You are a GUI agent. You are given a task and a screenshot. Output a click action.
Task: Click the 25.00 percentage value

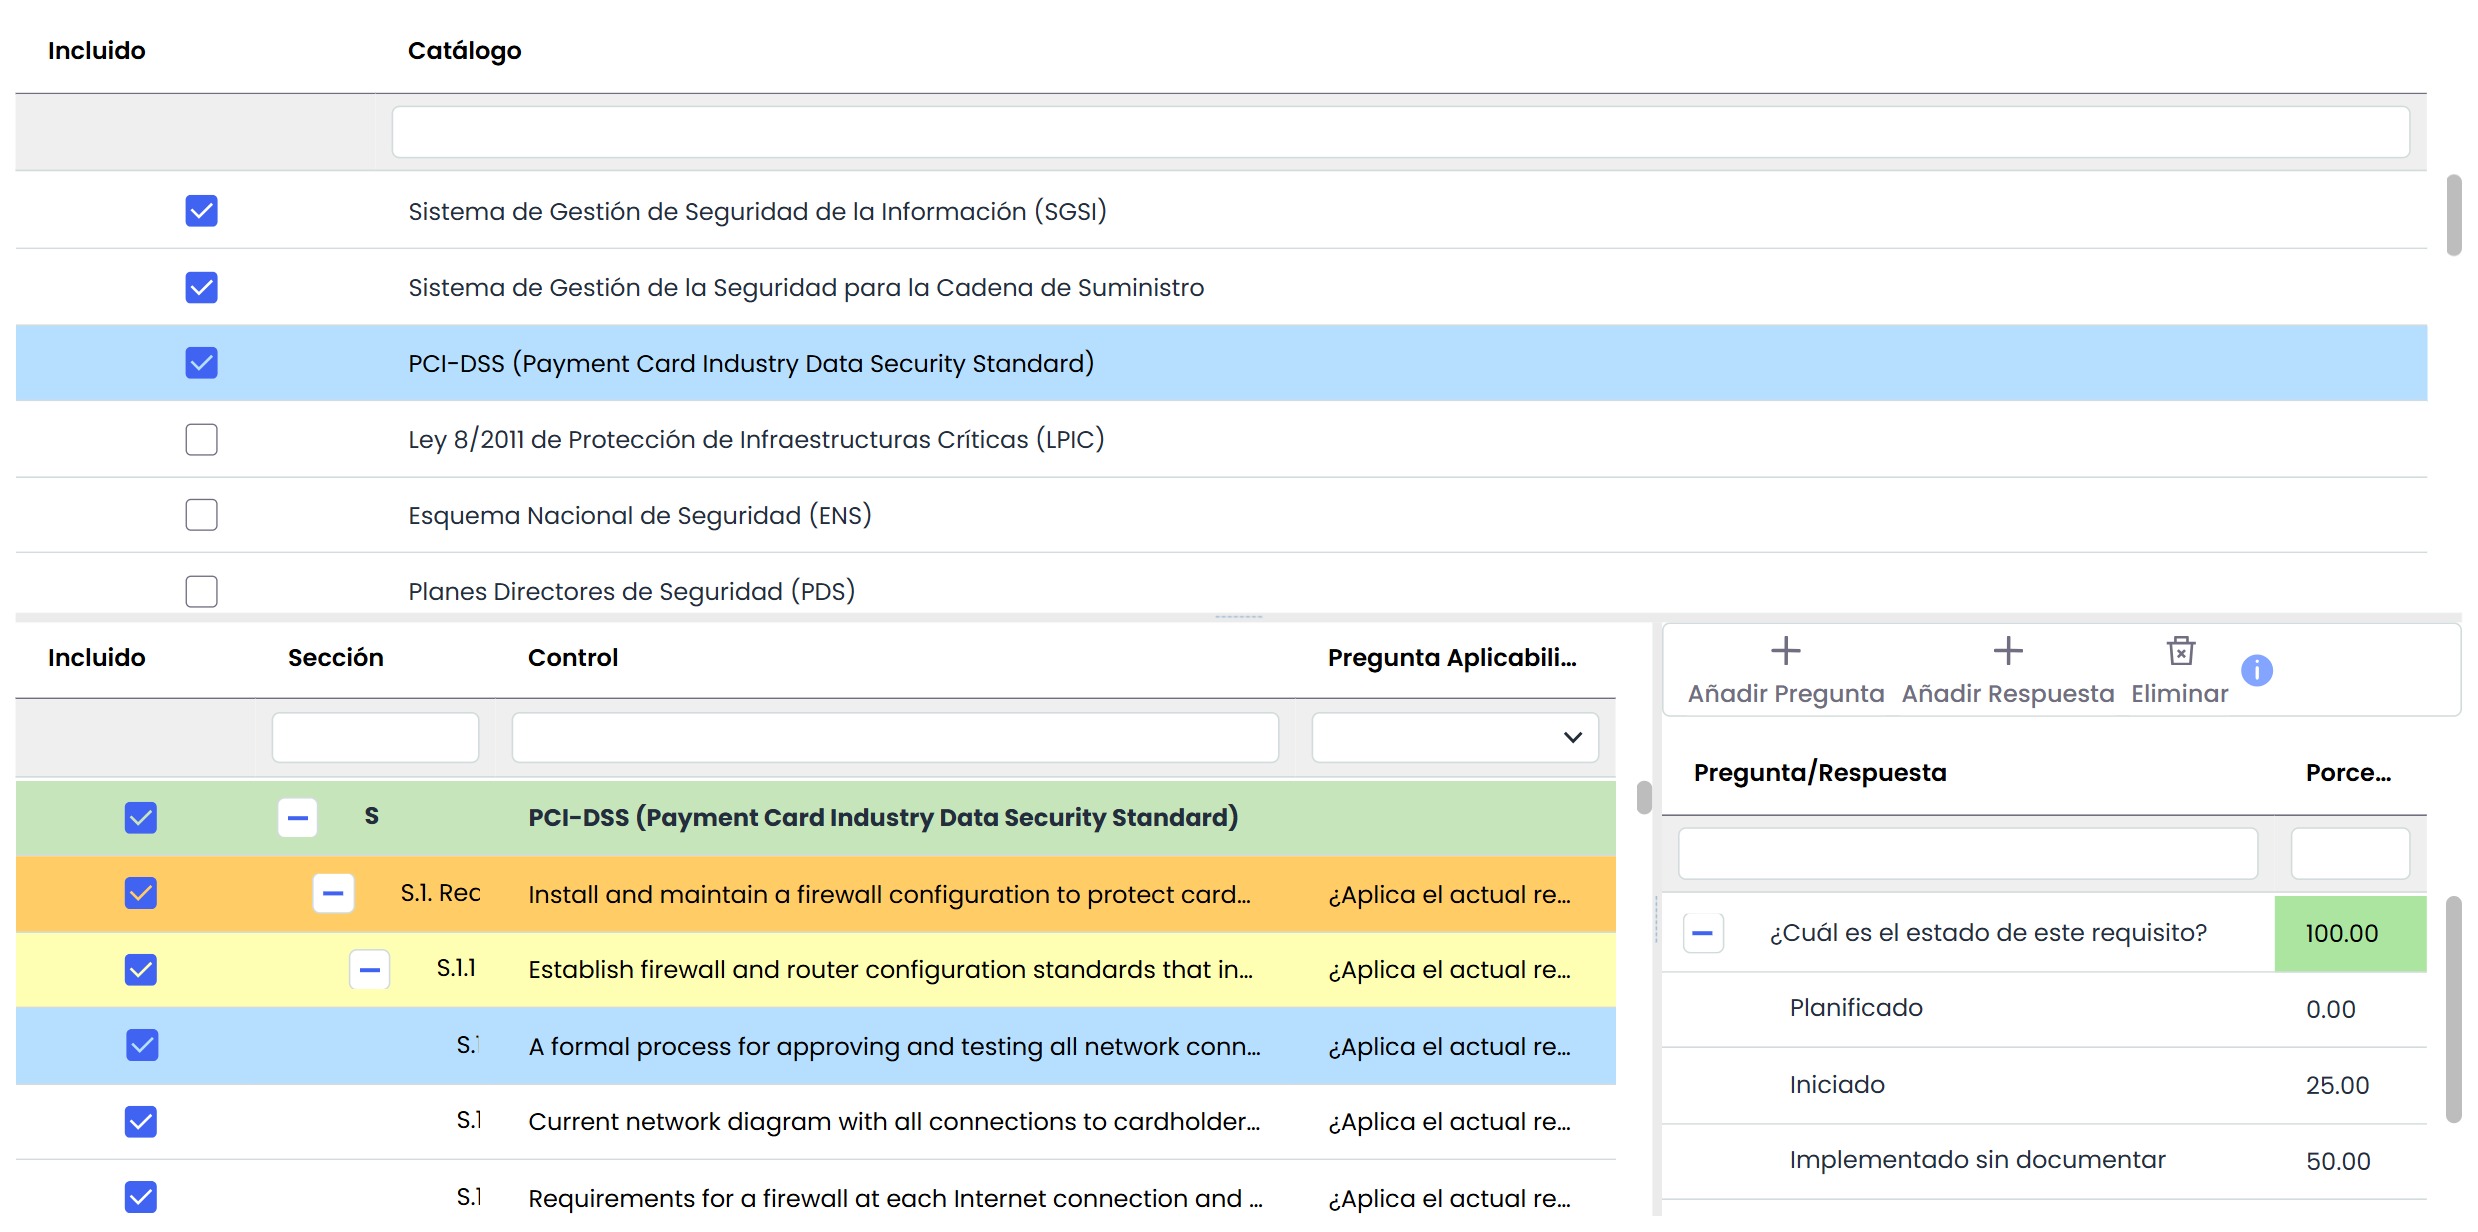point(2337,1085)
